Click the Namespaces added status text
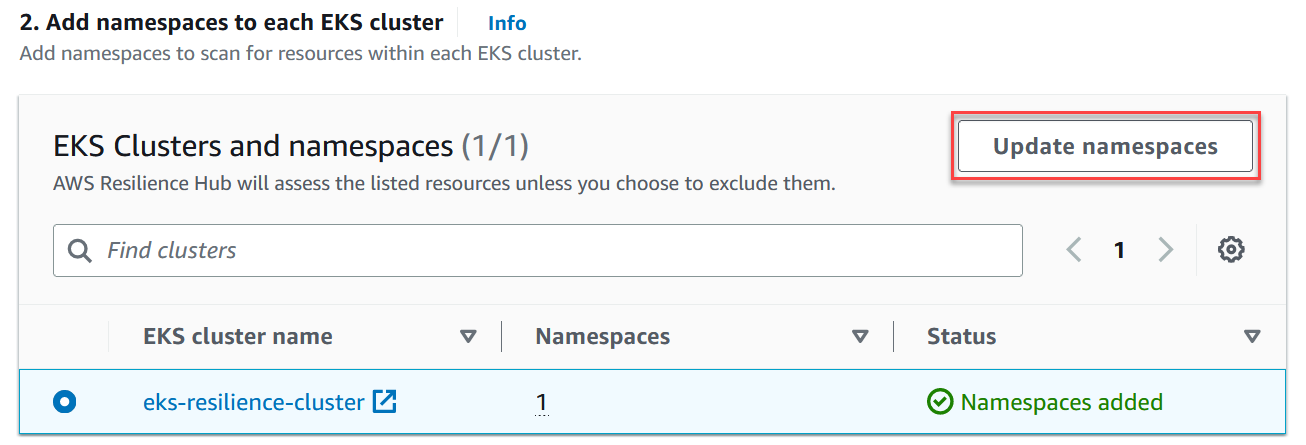The image size is (1306, 445). (x=1061, y=402)
